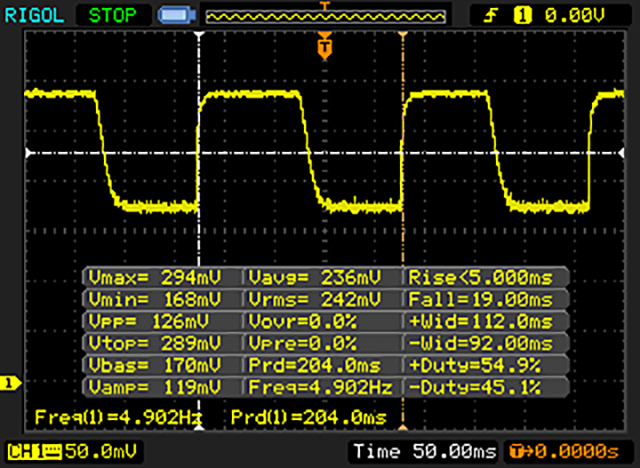Click the +Duty=54.9% measurement
The image size is (640, 468).
[x=484, y=364]
